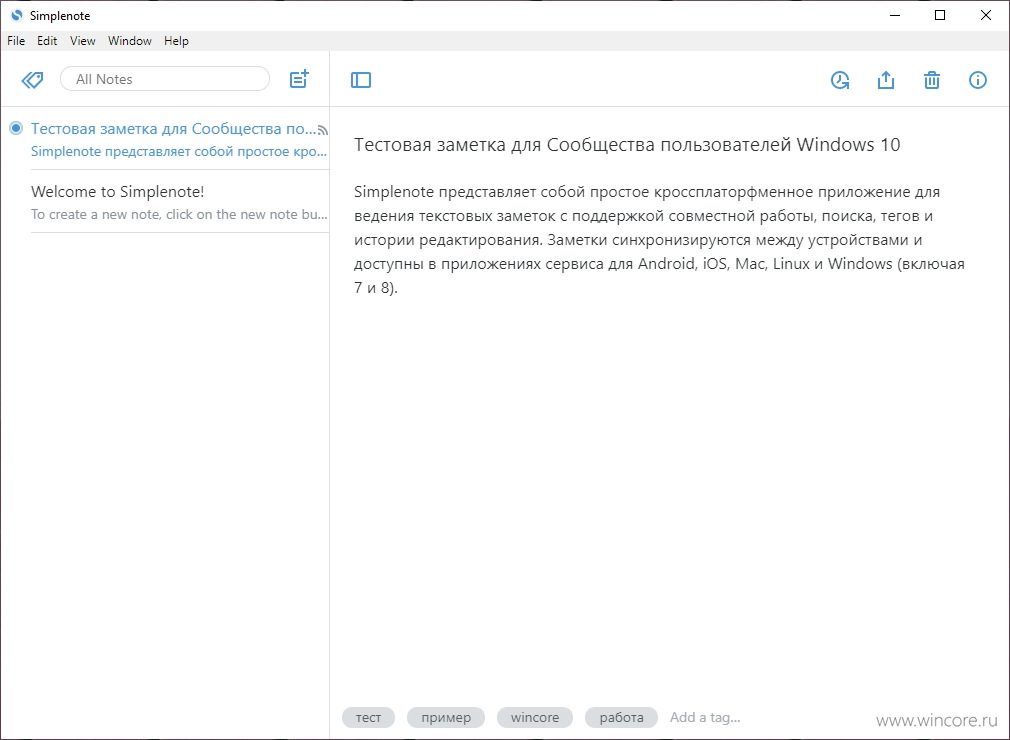
Task: Click the тест tag
Action: (x=368, y=717)
